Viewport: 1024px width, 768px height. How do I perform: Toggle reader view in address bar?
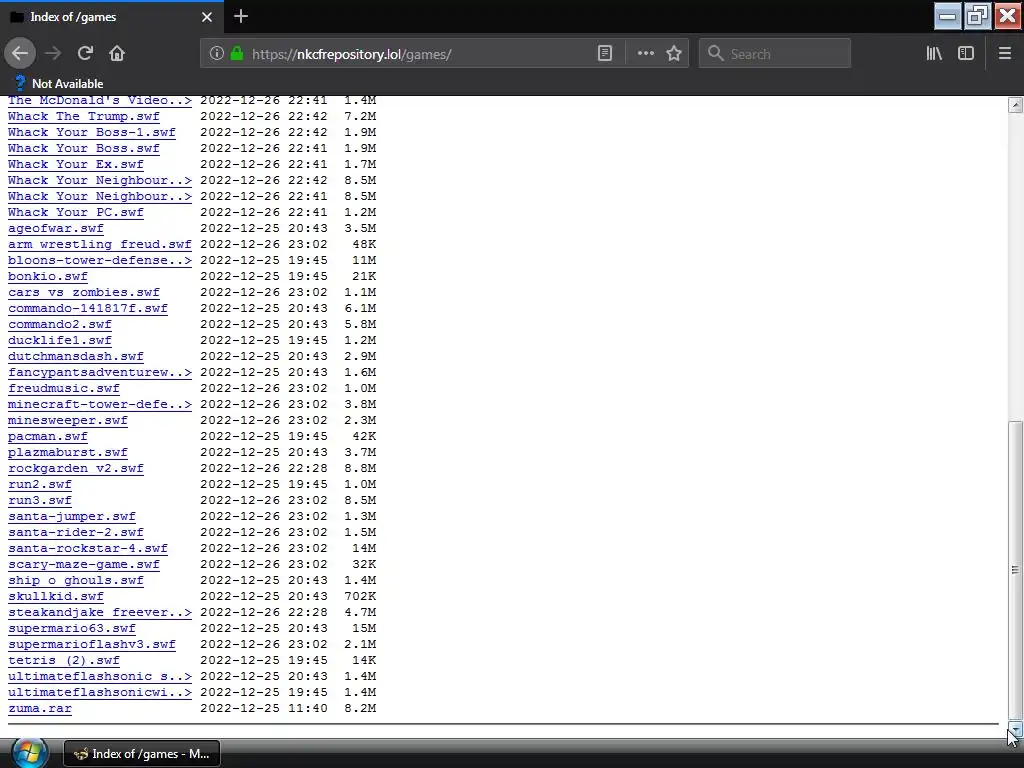tap(605, 54)
